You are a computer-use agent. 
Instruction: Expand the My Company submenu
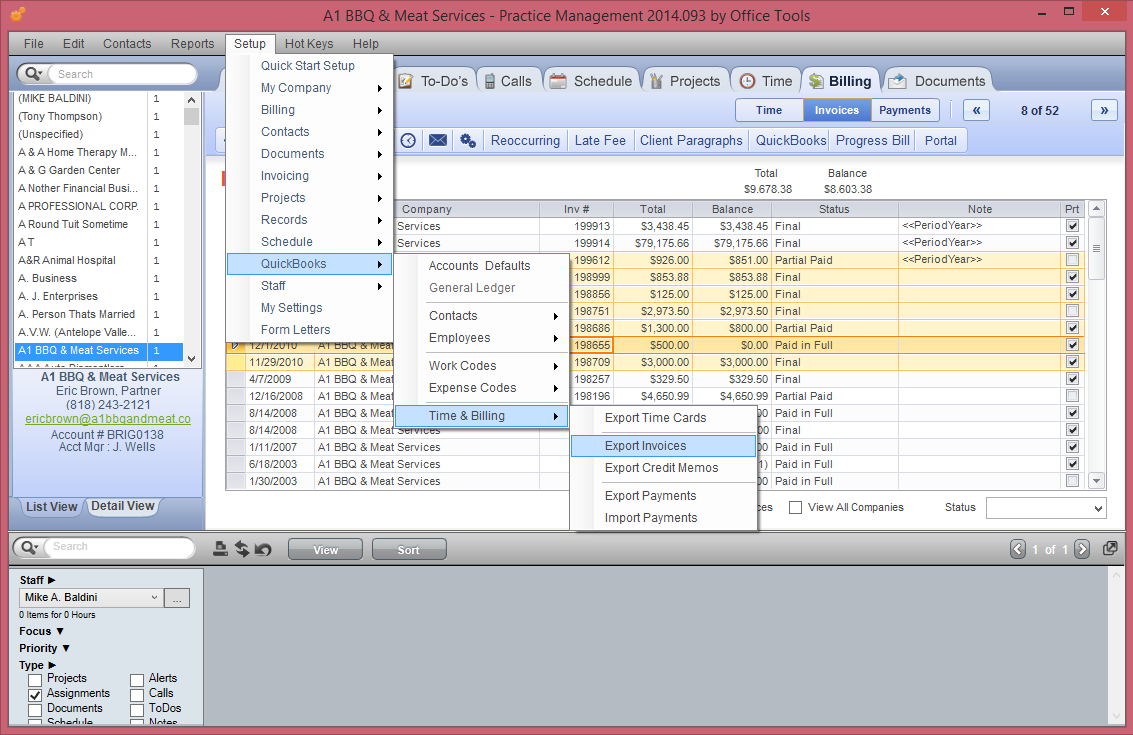pos(310,88)
